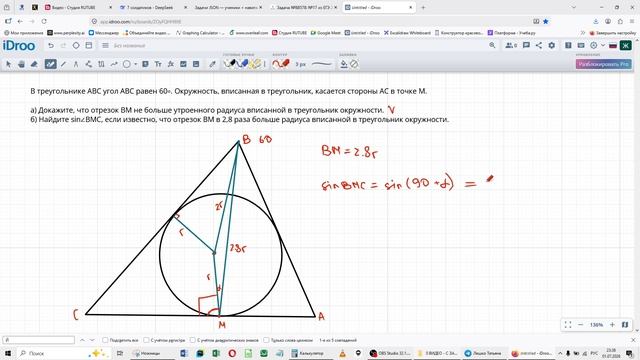Select the pointer selection tool
The height and width of the screenshot is (360, 640).
(8, 64)
